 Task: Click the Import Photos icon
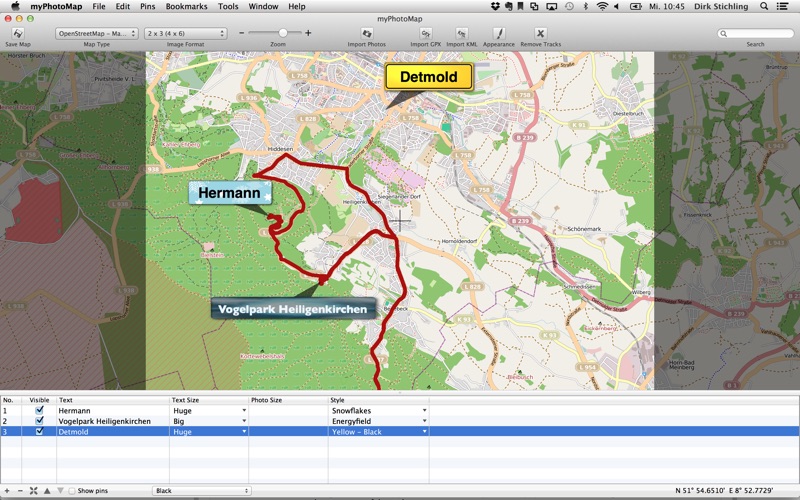[x=366, y=34]
